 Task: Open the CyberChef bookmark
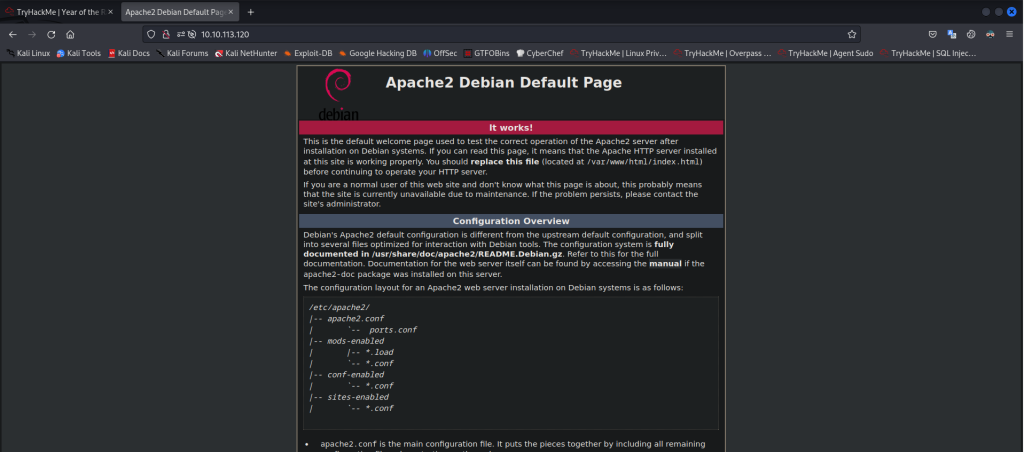pos(545,52)
